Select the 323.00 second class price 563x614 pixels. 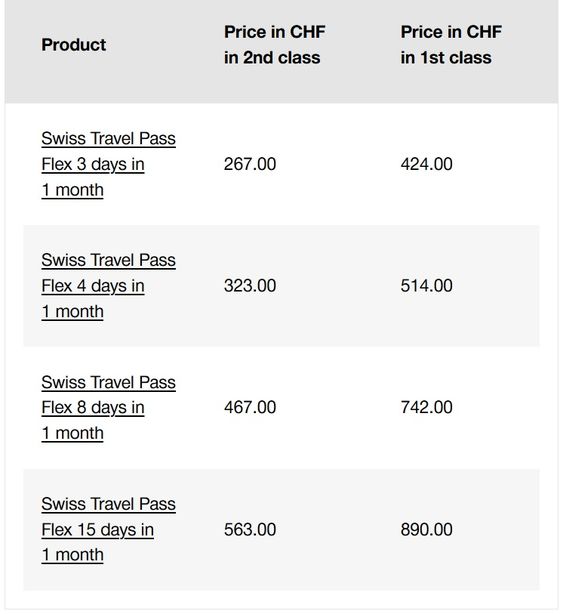pos(250,286)
